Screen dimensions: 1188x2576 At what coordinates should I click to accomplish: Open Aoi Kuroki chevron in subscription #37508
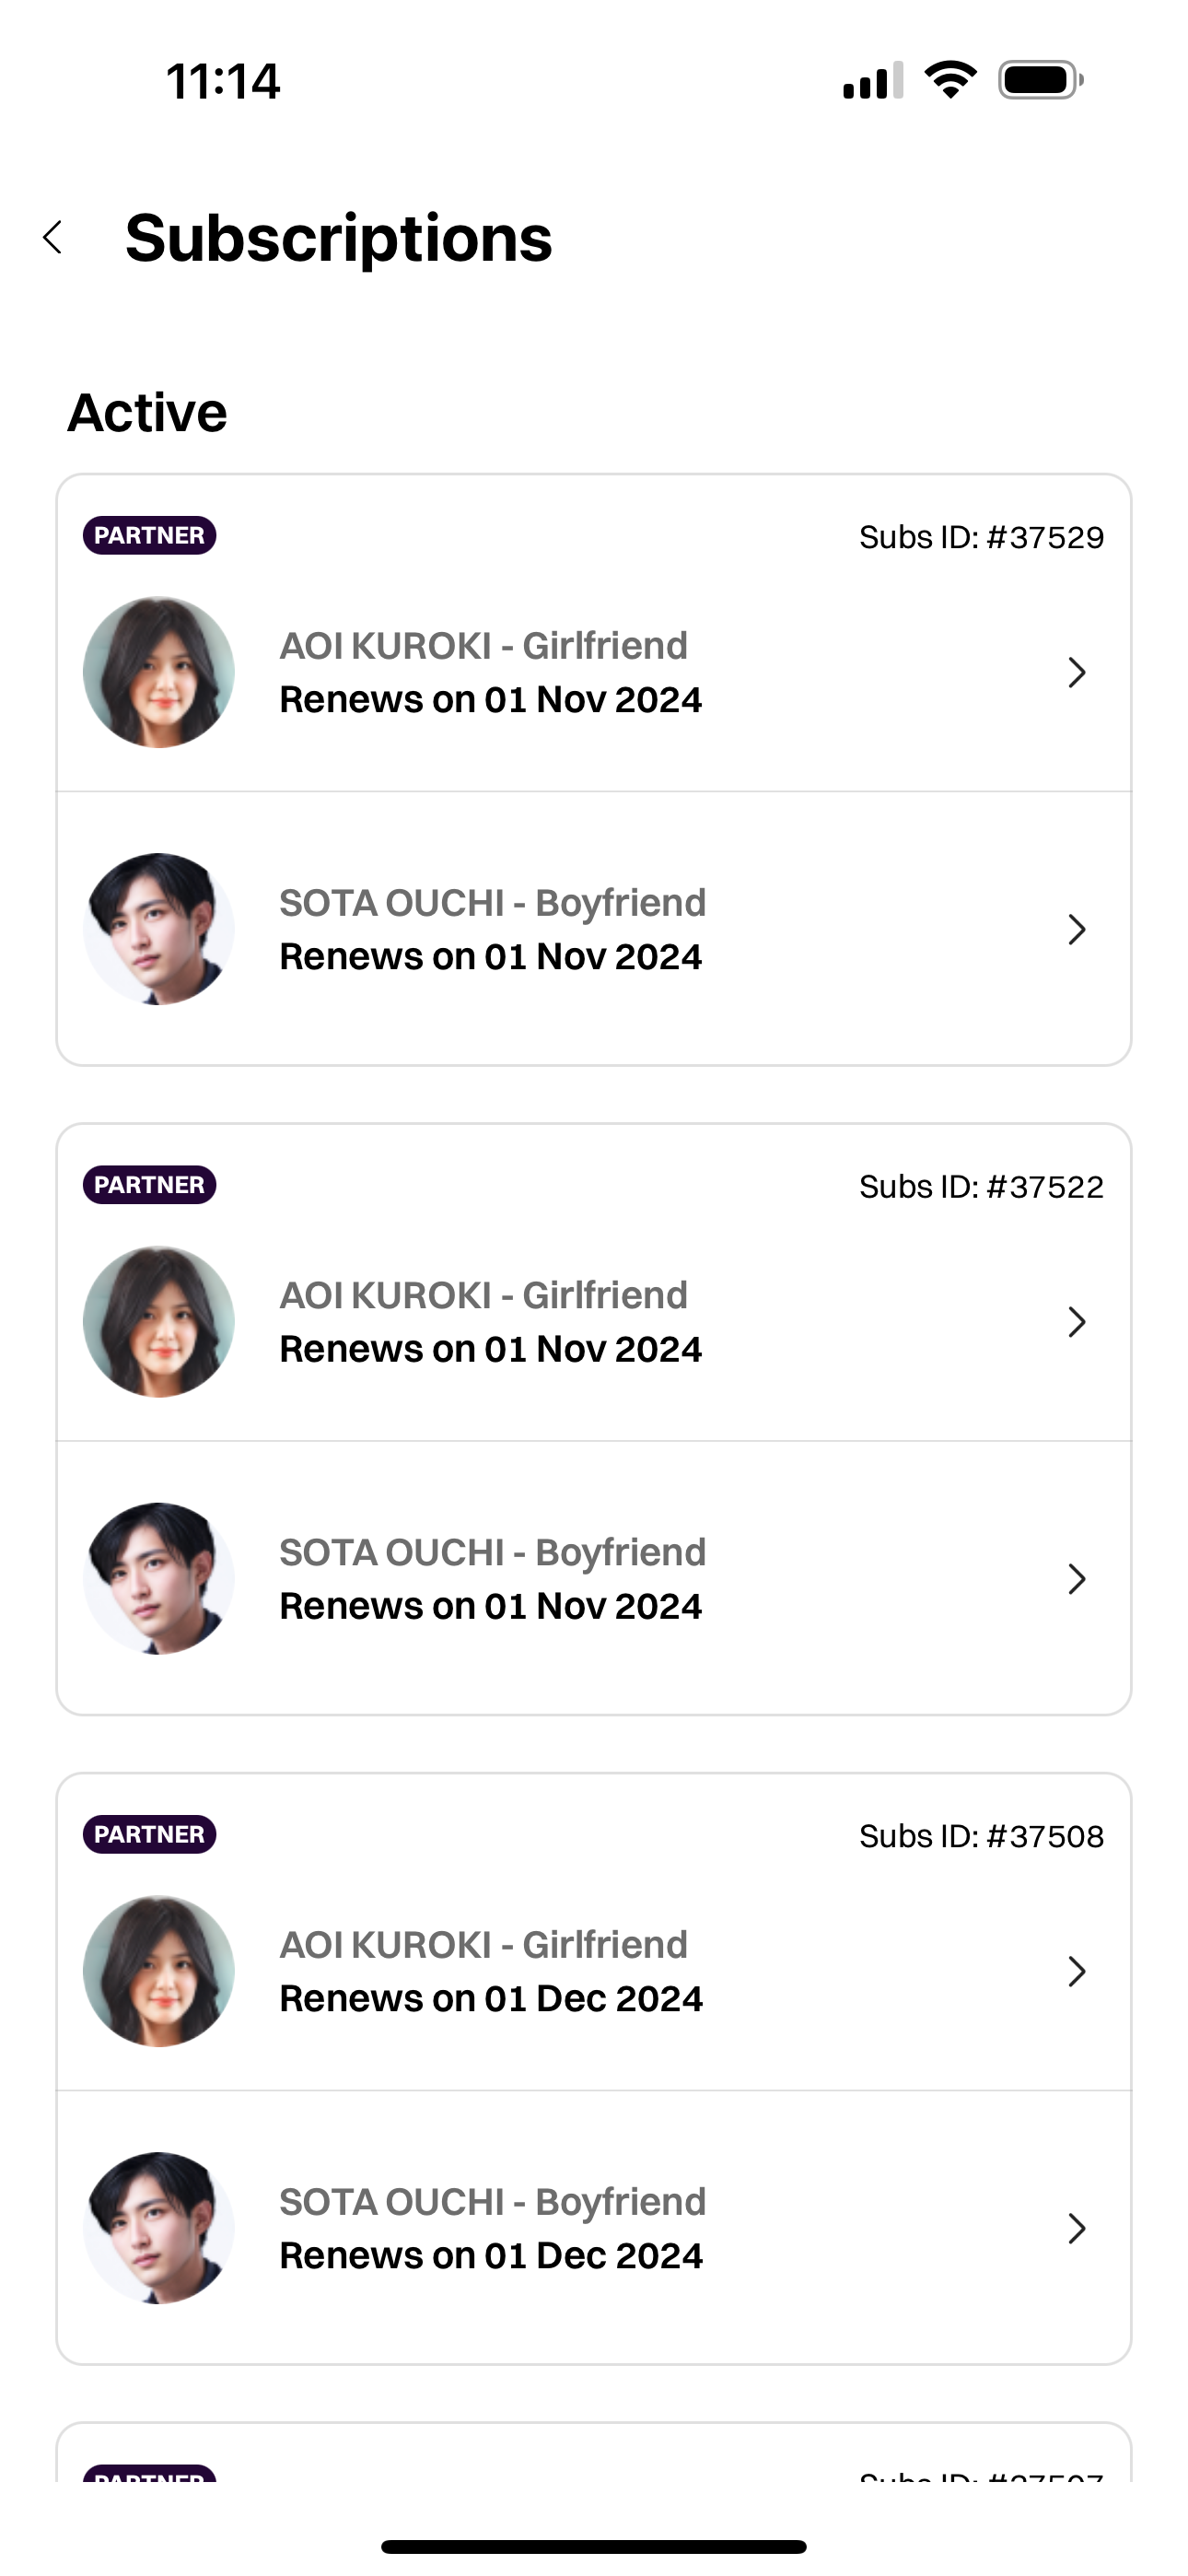[1076, 1971]
